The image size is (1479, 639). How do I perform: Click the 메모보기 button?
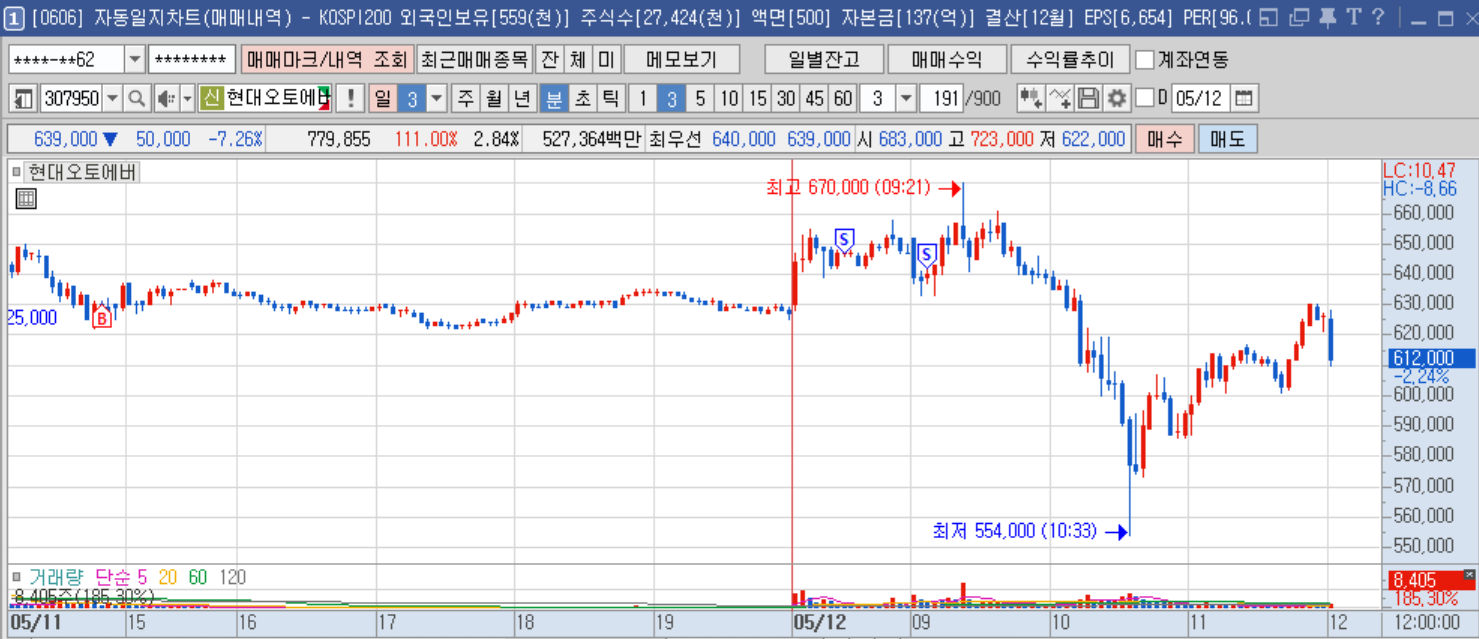pyautogui.click(x=682, y=59)
